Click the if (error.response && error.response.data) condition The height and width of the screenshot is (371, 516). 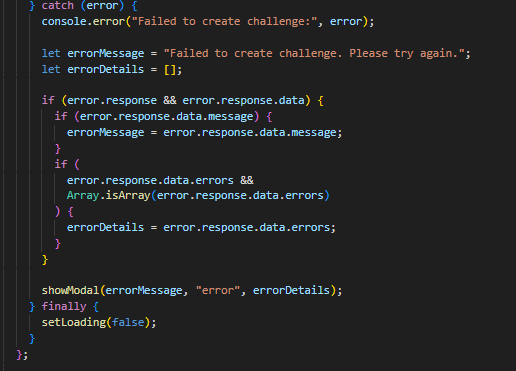[183, 100]
